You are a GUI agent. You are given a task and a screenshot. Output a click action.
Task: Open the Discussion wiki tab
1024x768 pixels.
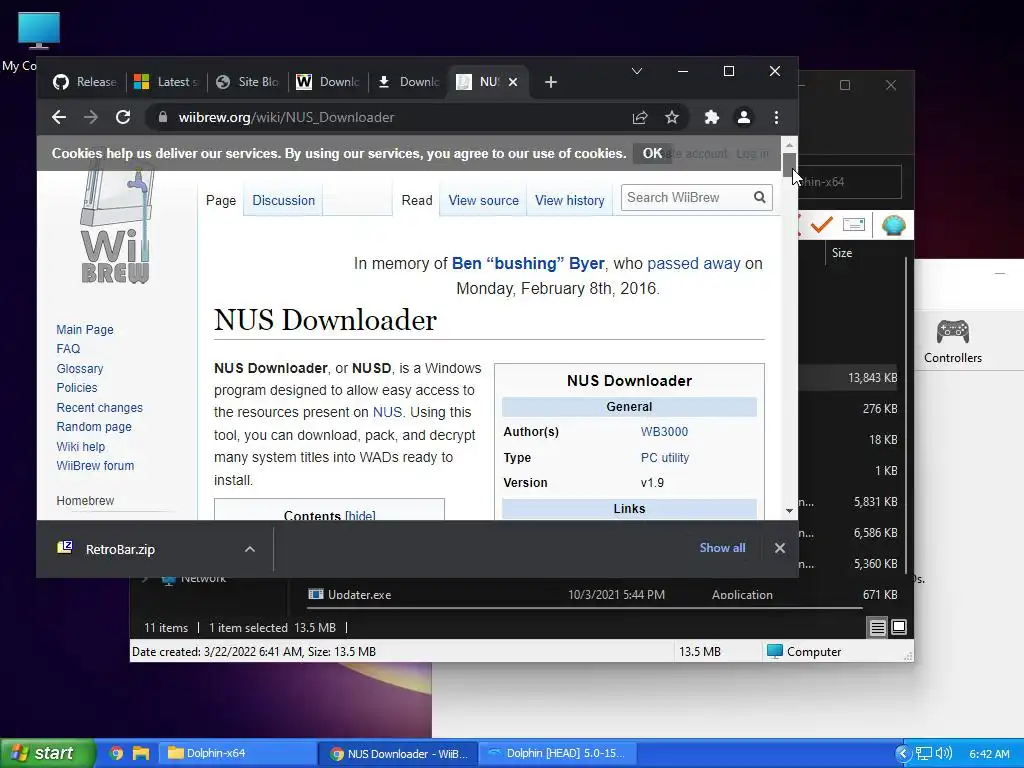point(283,200)
